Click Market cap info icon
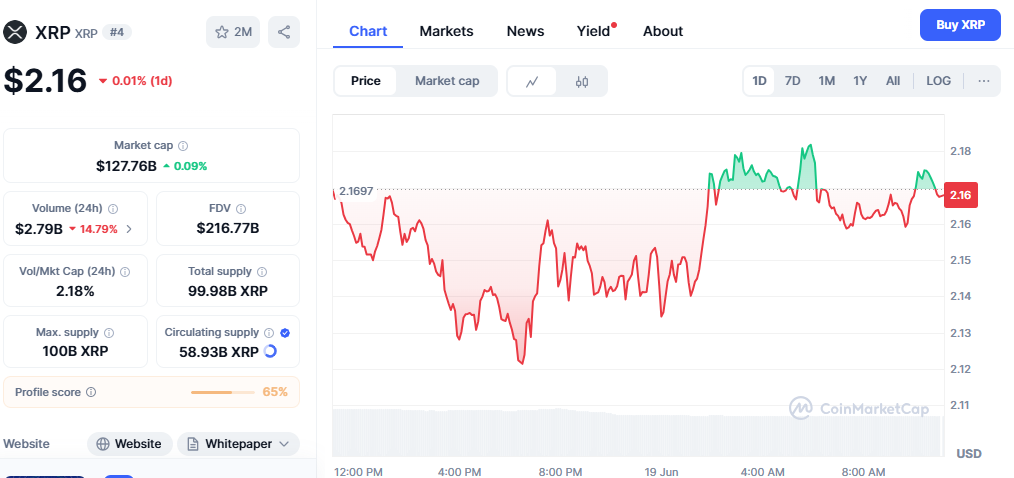The width and height of the screenshot is (1014, 478). [x=183, y=146]
